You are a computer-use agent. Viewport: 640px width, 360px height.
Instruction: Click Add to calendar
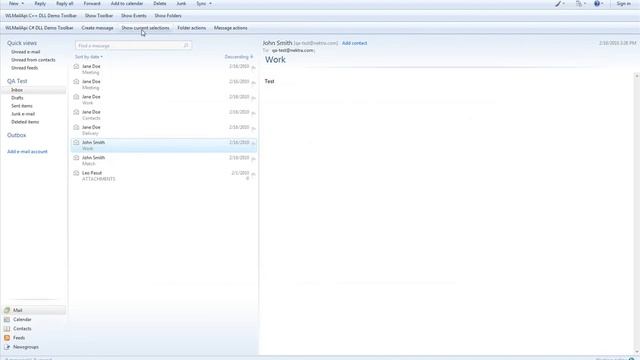[x=127, y=4]
